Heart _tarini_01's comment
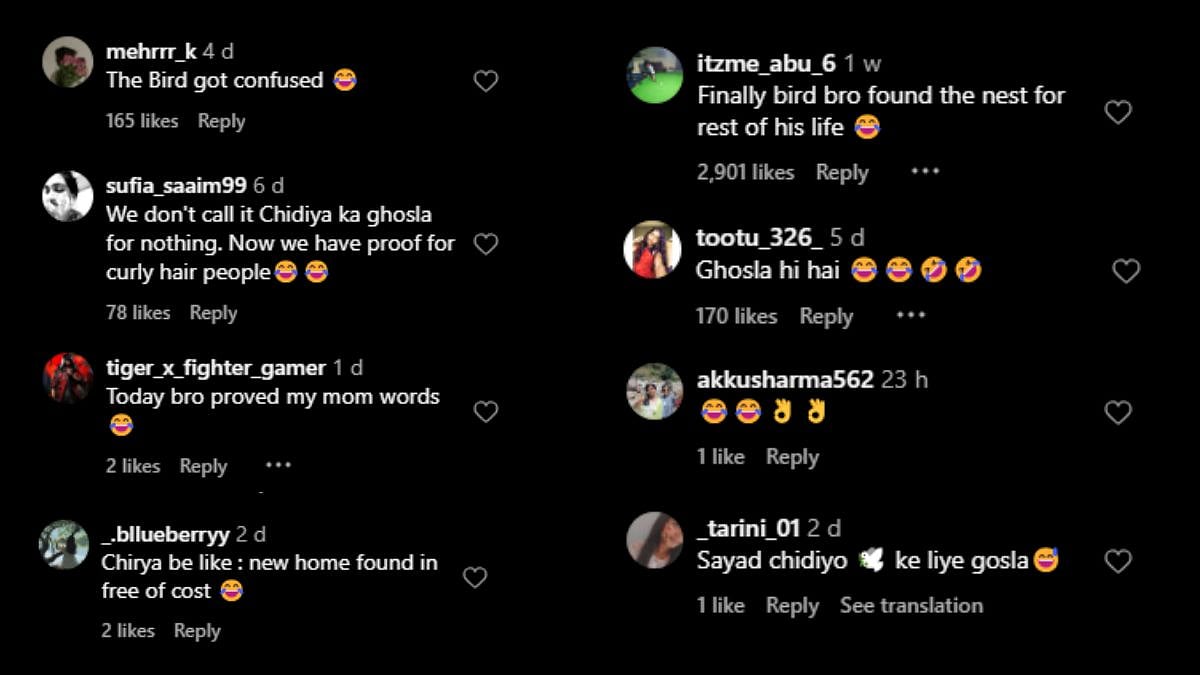 [1117, 561]
